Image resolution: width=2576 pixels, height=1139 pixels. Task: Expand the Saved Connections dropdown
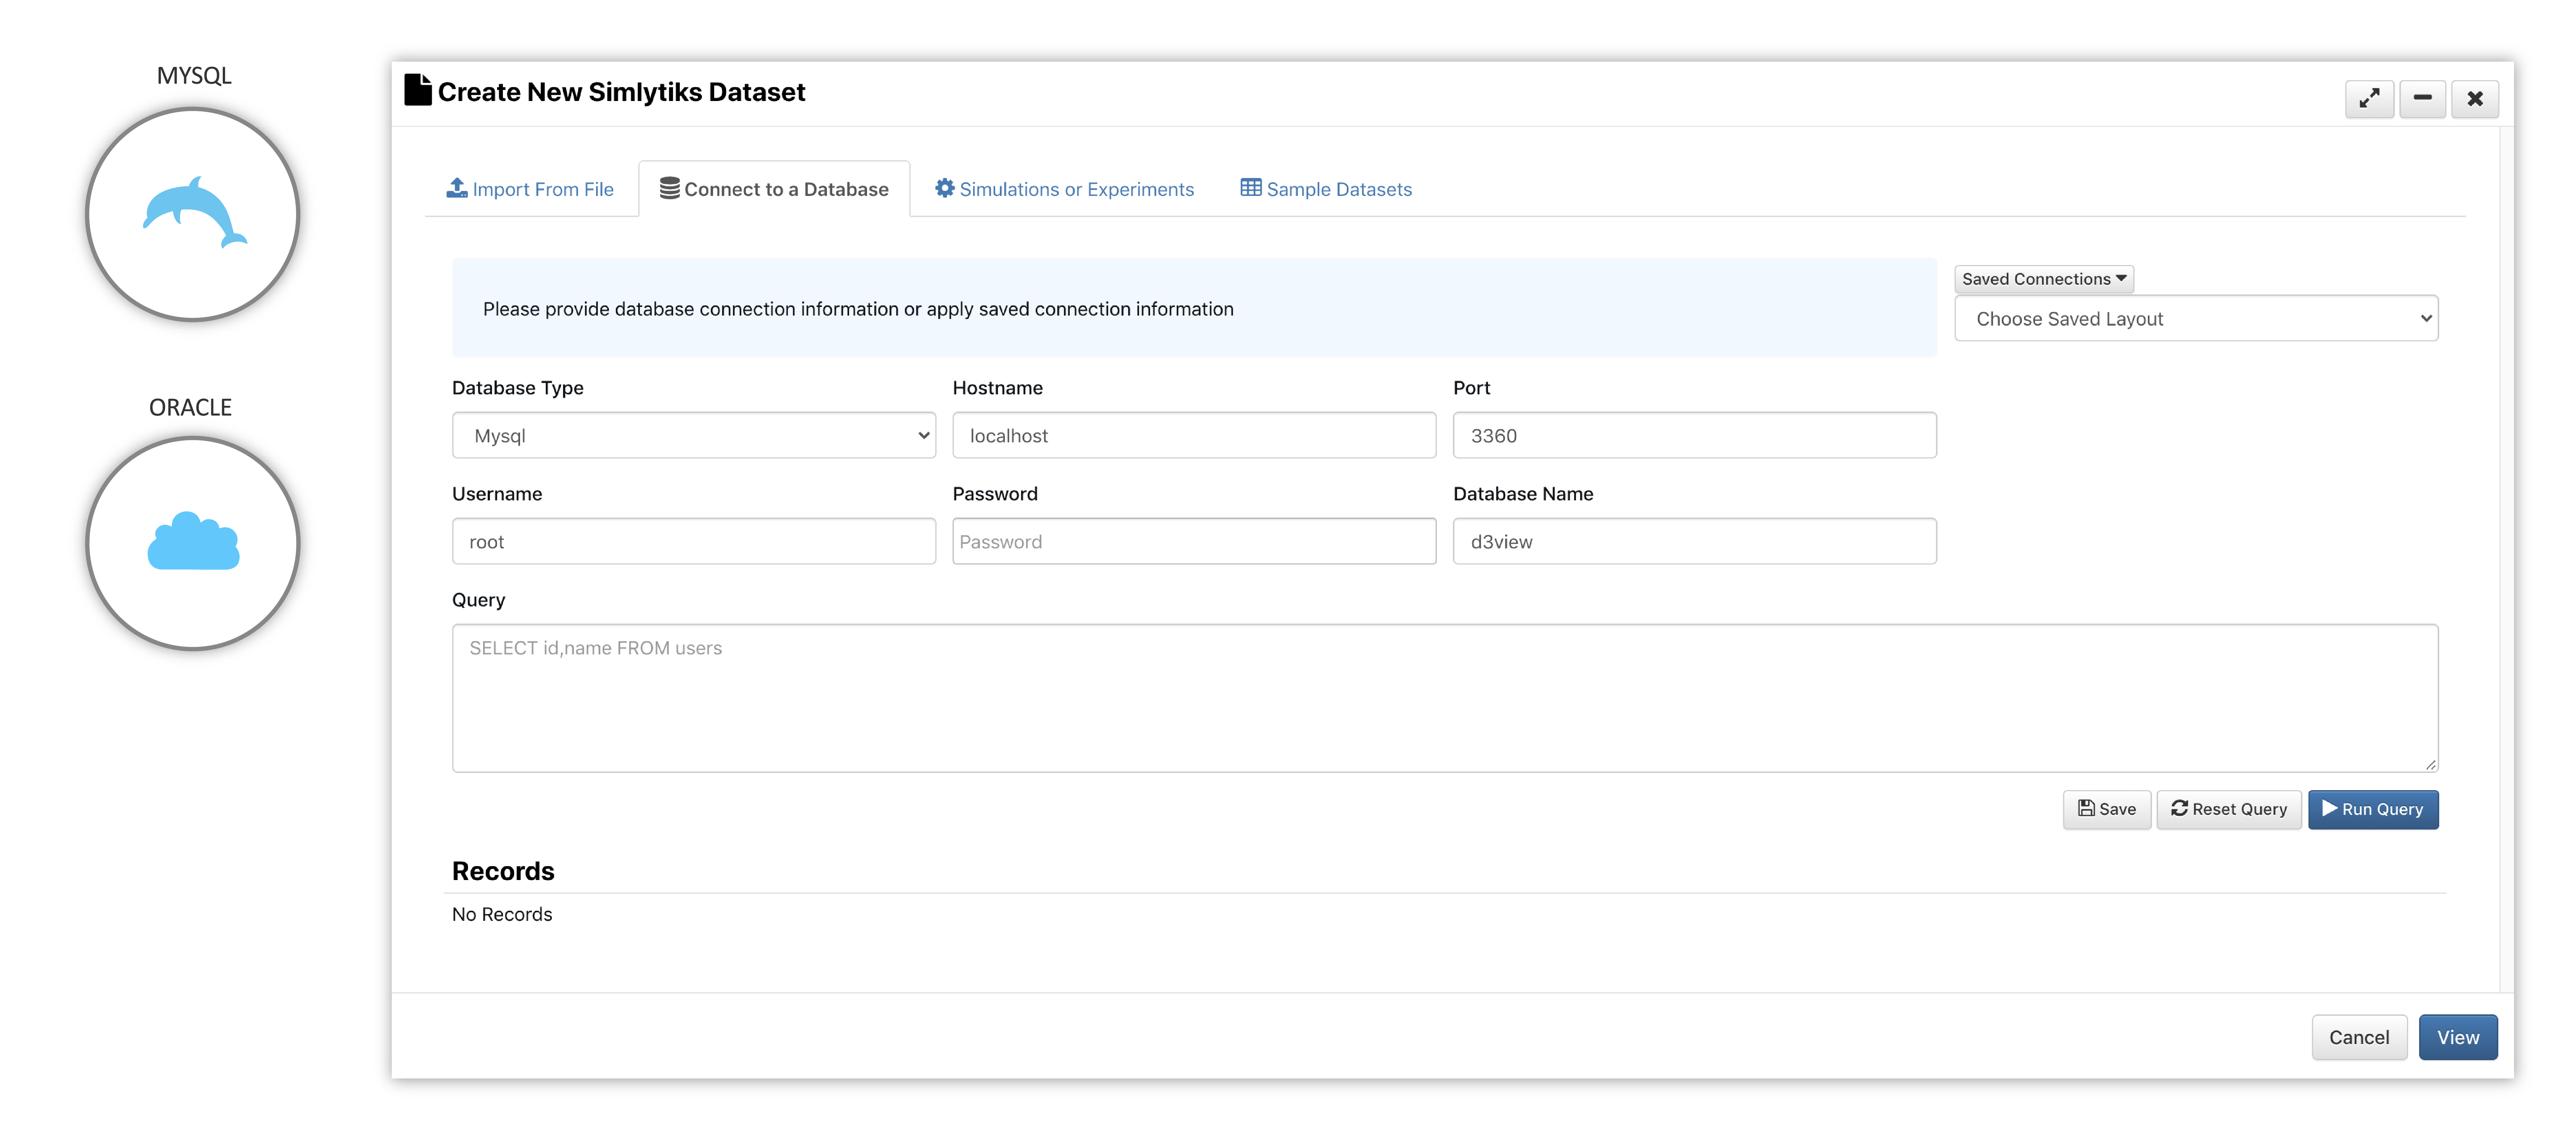tap(2044, 279)
